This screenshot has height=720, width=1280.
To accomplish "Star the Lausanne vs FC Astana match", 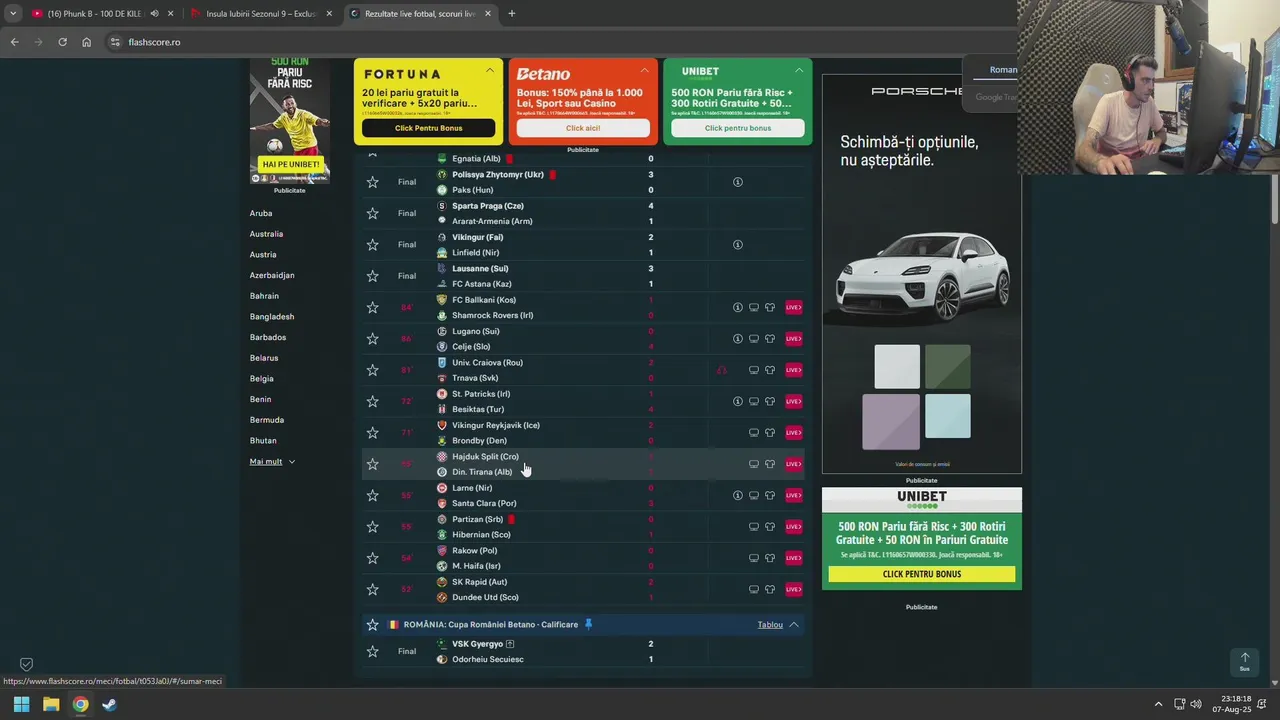I will pyautogui.click(x=372, y=276).
